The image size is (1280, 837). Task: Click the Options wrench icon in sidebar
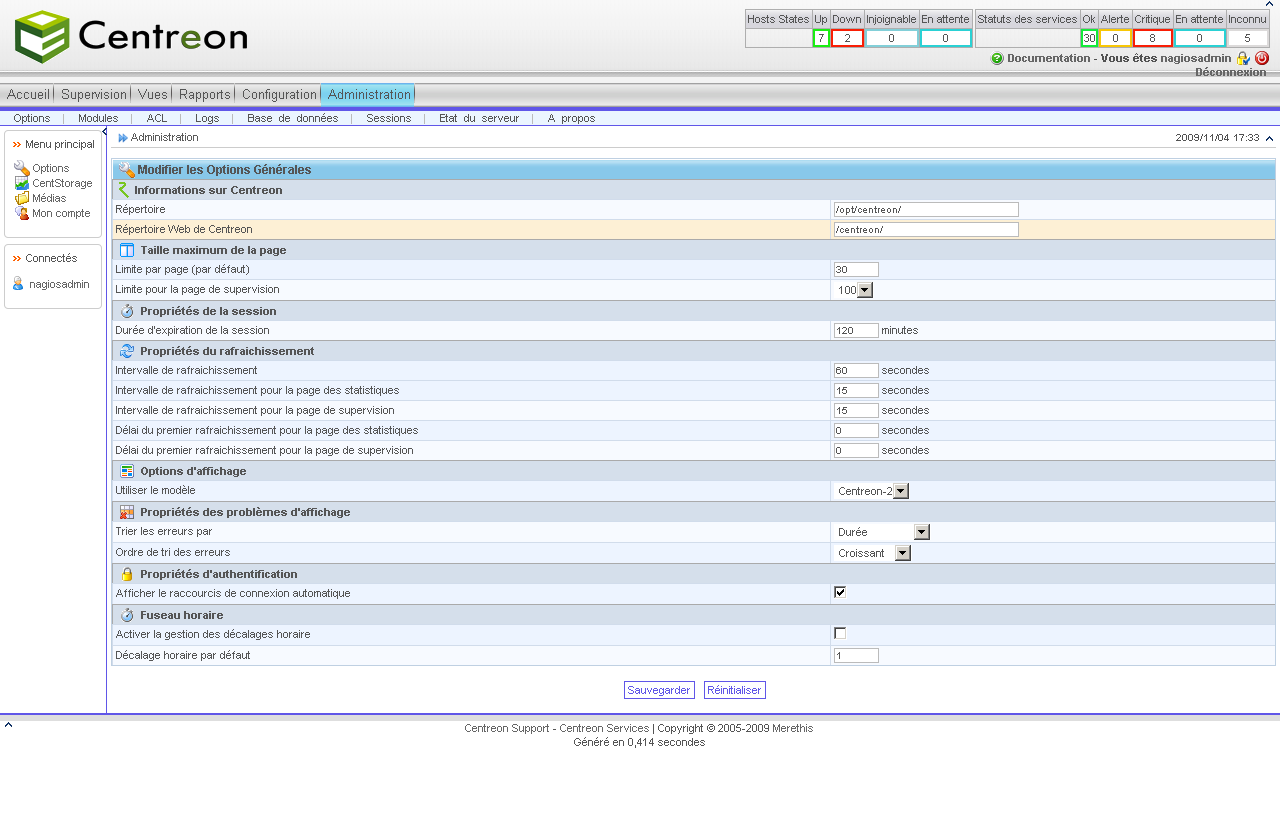tap(21, 168)
